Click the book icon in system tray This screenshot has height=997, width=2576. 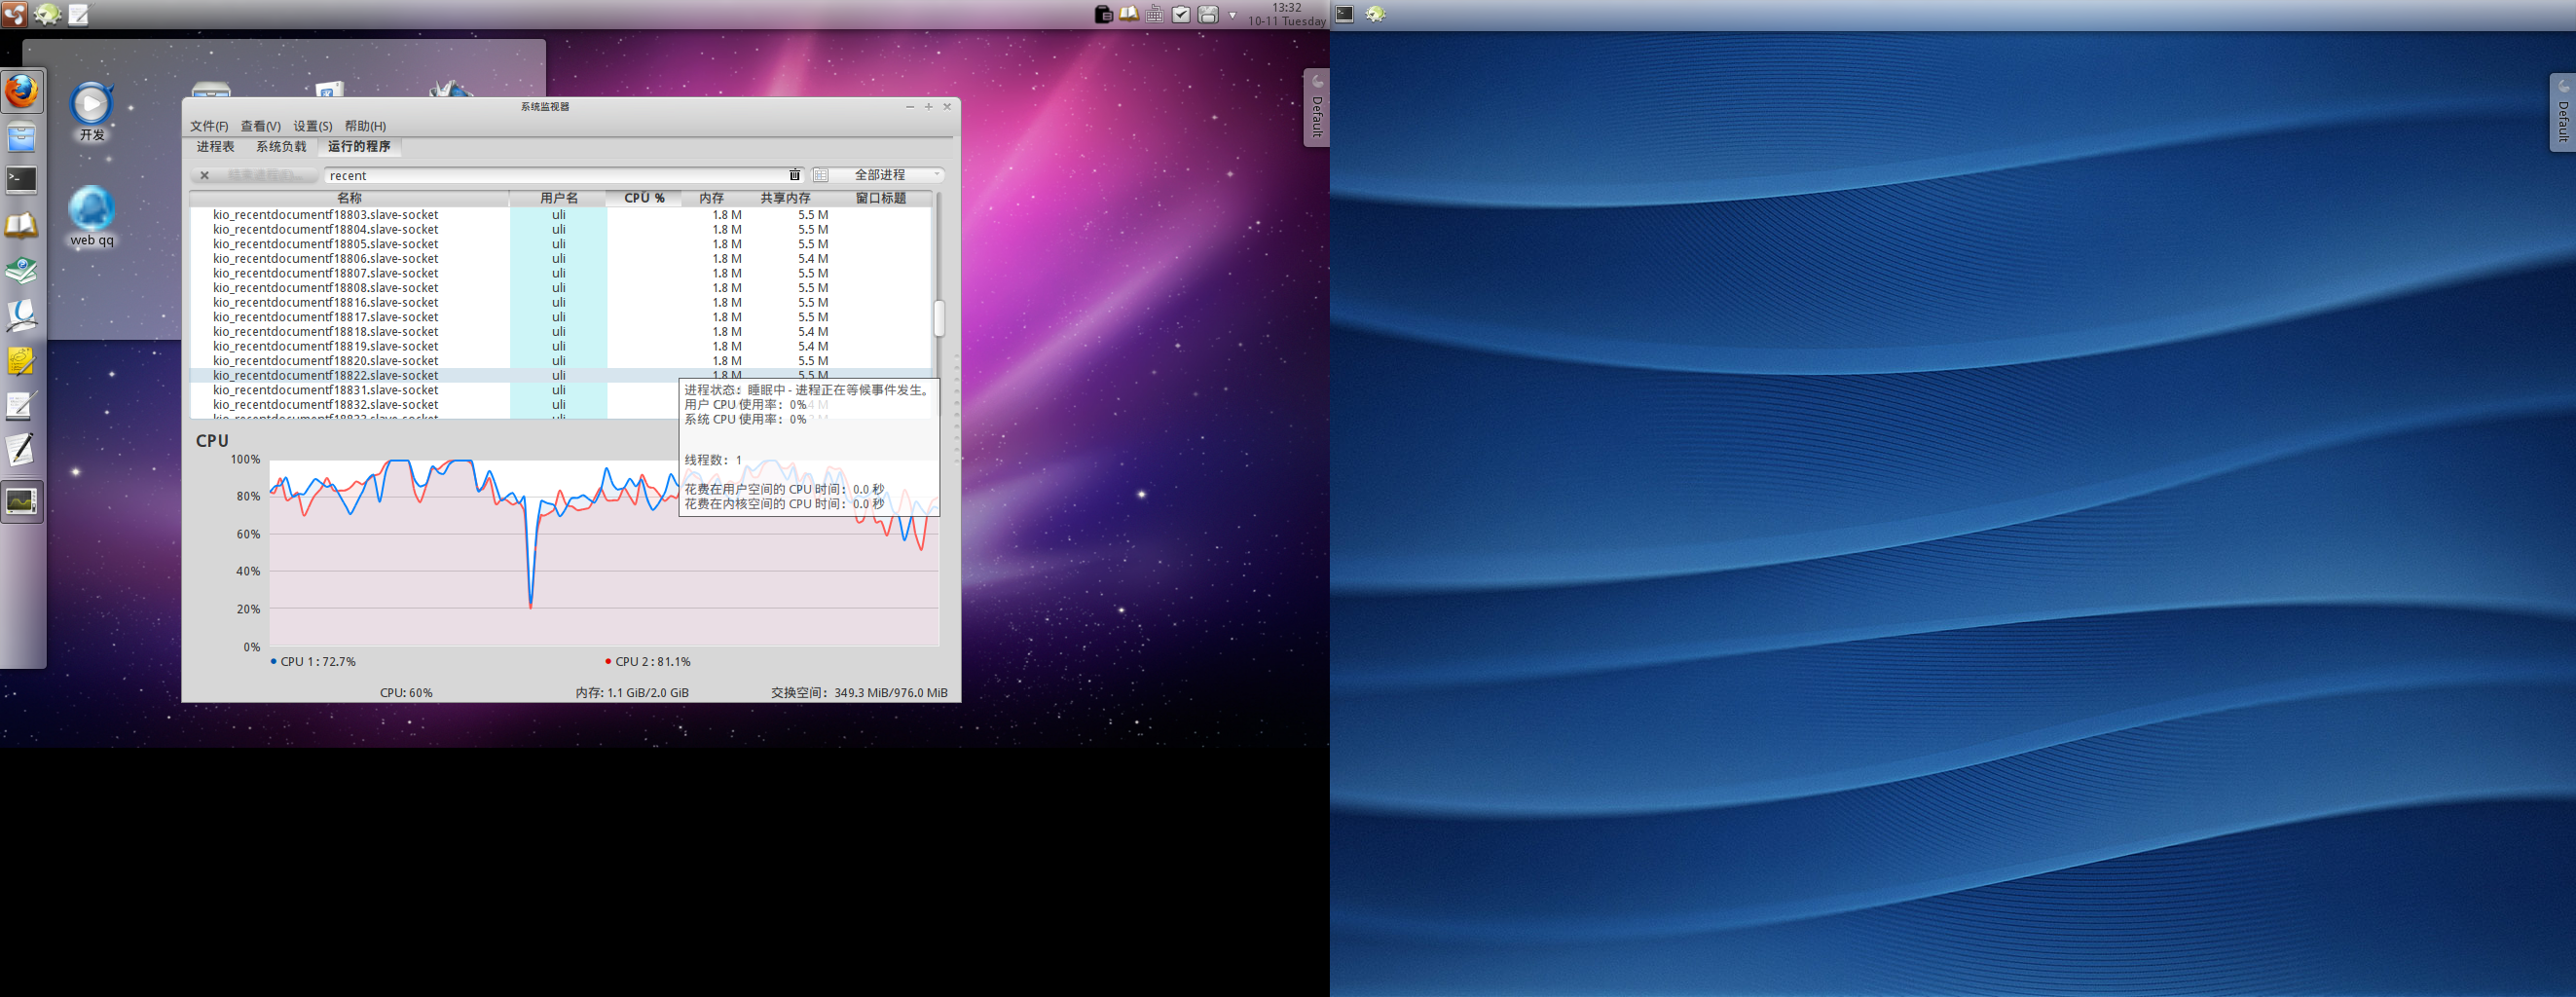pos(1129,14)
